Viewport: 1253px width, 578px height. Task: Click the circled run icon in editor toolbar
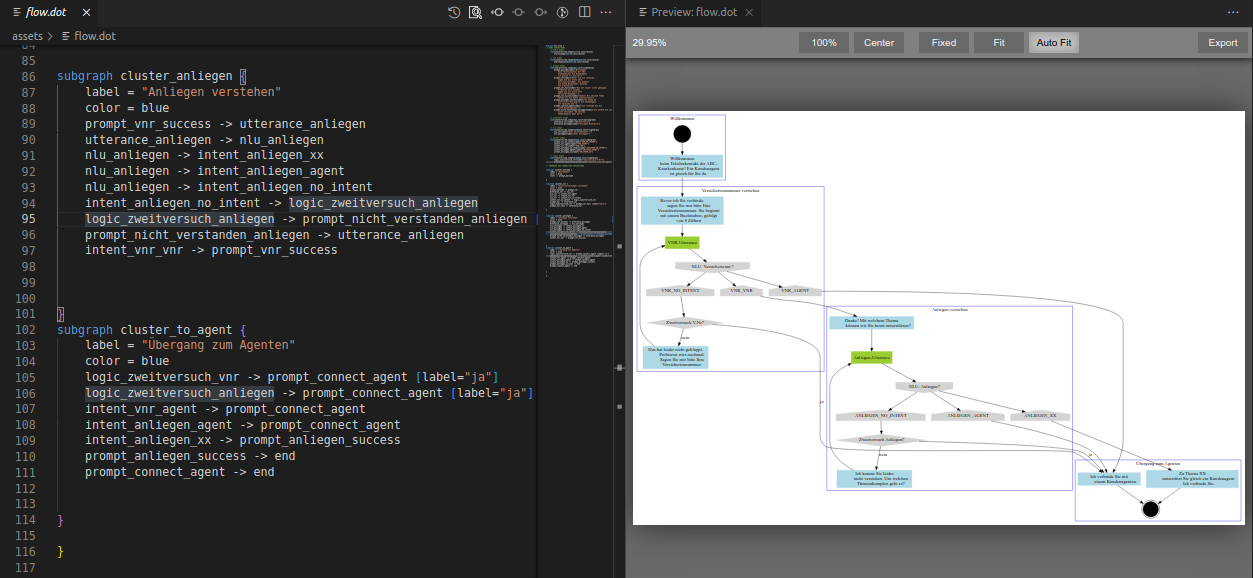(563, 12)
